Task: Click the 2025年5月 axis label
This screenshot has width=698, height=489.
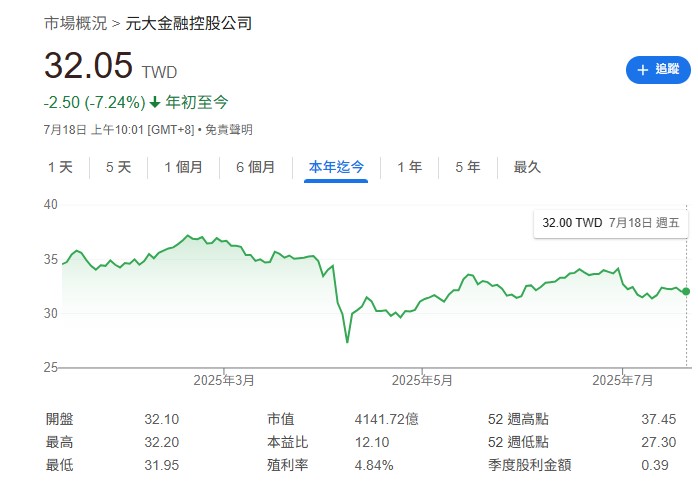Action: (422, 380)
